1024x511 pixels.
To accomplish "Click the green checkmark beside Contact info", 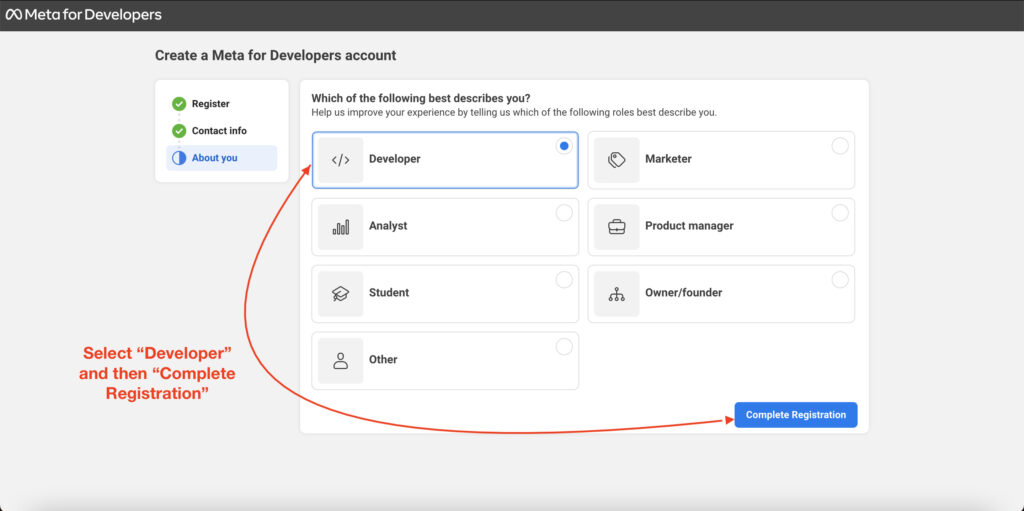I will tap(179, 131).
